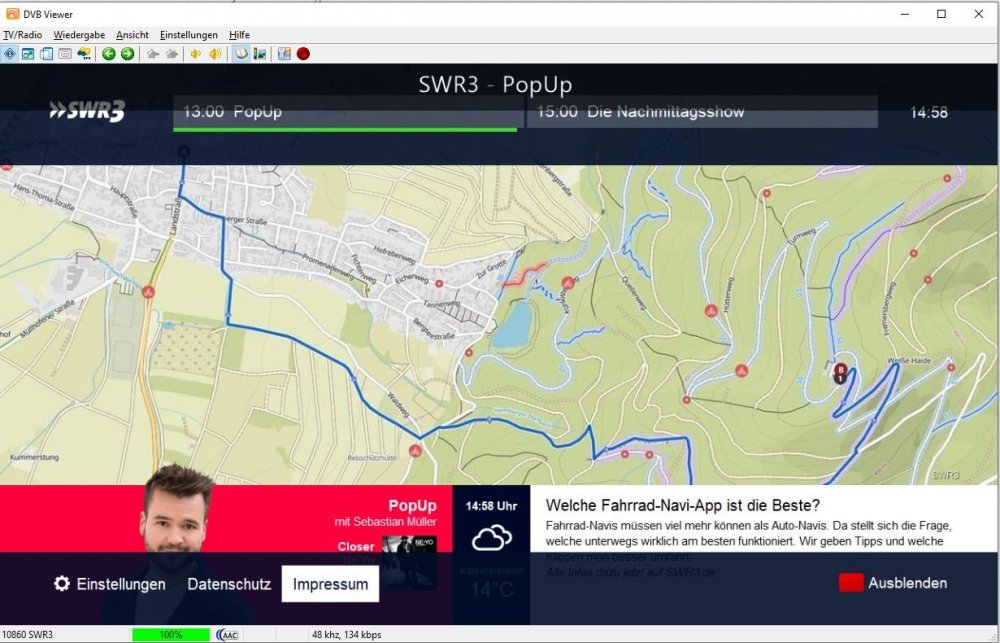Open the Datenschutz link
This screenshot has width=1000, height=643.
[229, 584]
